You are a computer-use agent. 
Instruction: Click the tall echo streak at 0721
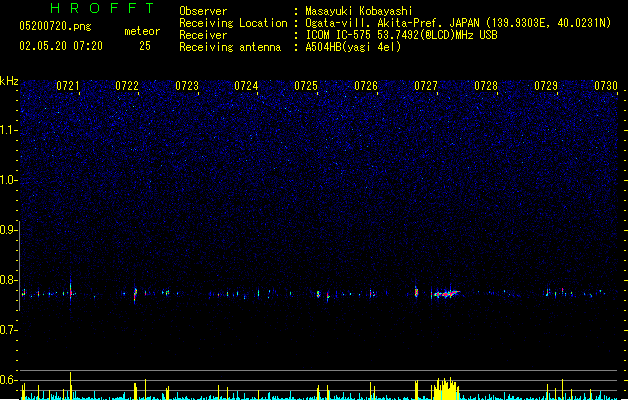click(x=71, y=291)
